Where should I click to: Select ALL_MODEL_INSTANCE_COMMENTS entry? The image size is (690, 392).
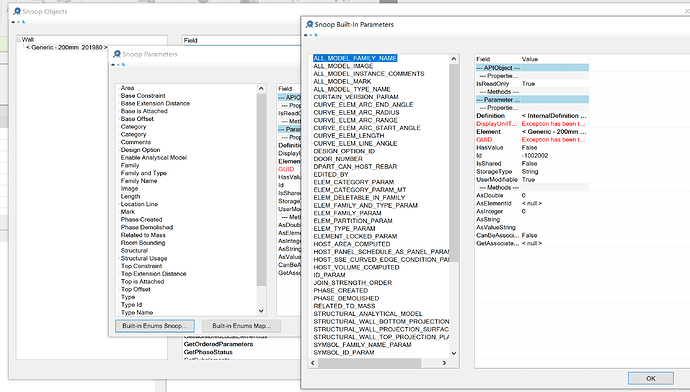369,73
